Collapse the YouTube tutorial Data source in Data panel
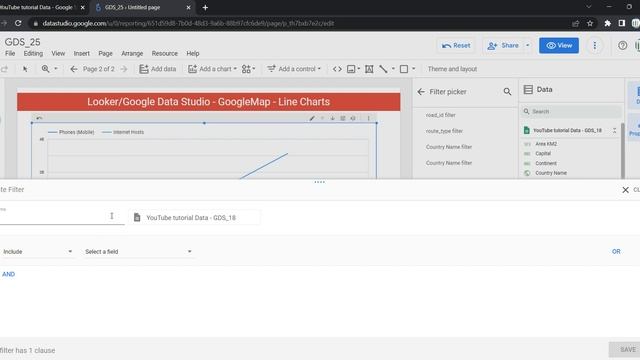The height and width of the screenshot is (360, 640). point(614,130)
